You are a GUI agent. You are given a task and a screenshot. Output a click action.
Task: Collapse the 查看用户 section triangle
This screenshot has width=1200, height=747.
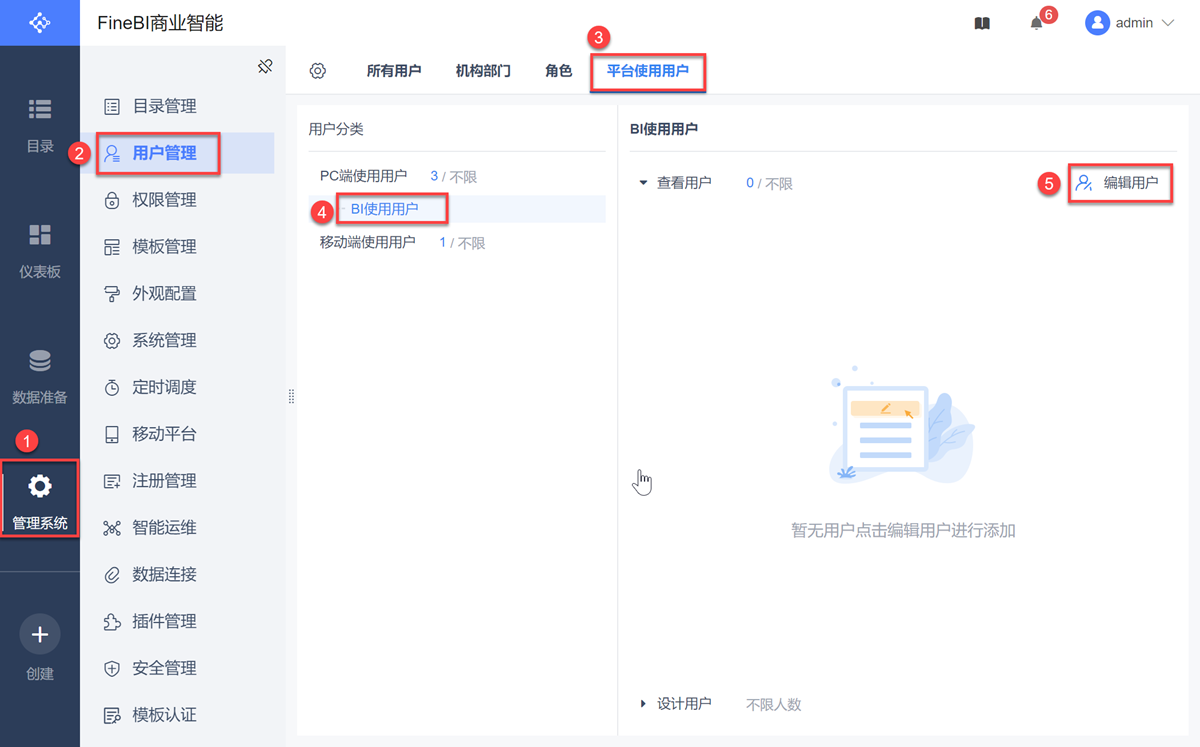coord(643,183)
